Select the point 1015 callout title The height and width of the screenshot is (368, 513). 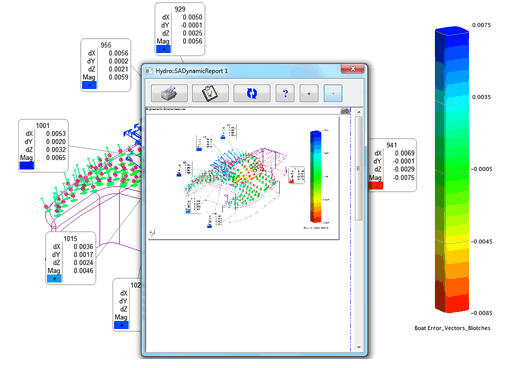point(70,239)
